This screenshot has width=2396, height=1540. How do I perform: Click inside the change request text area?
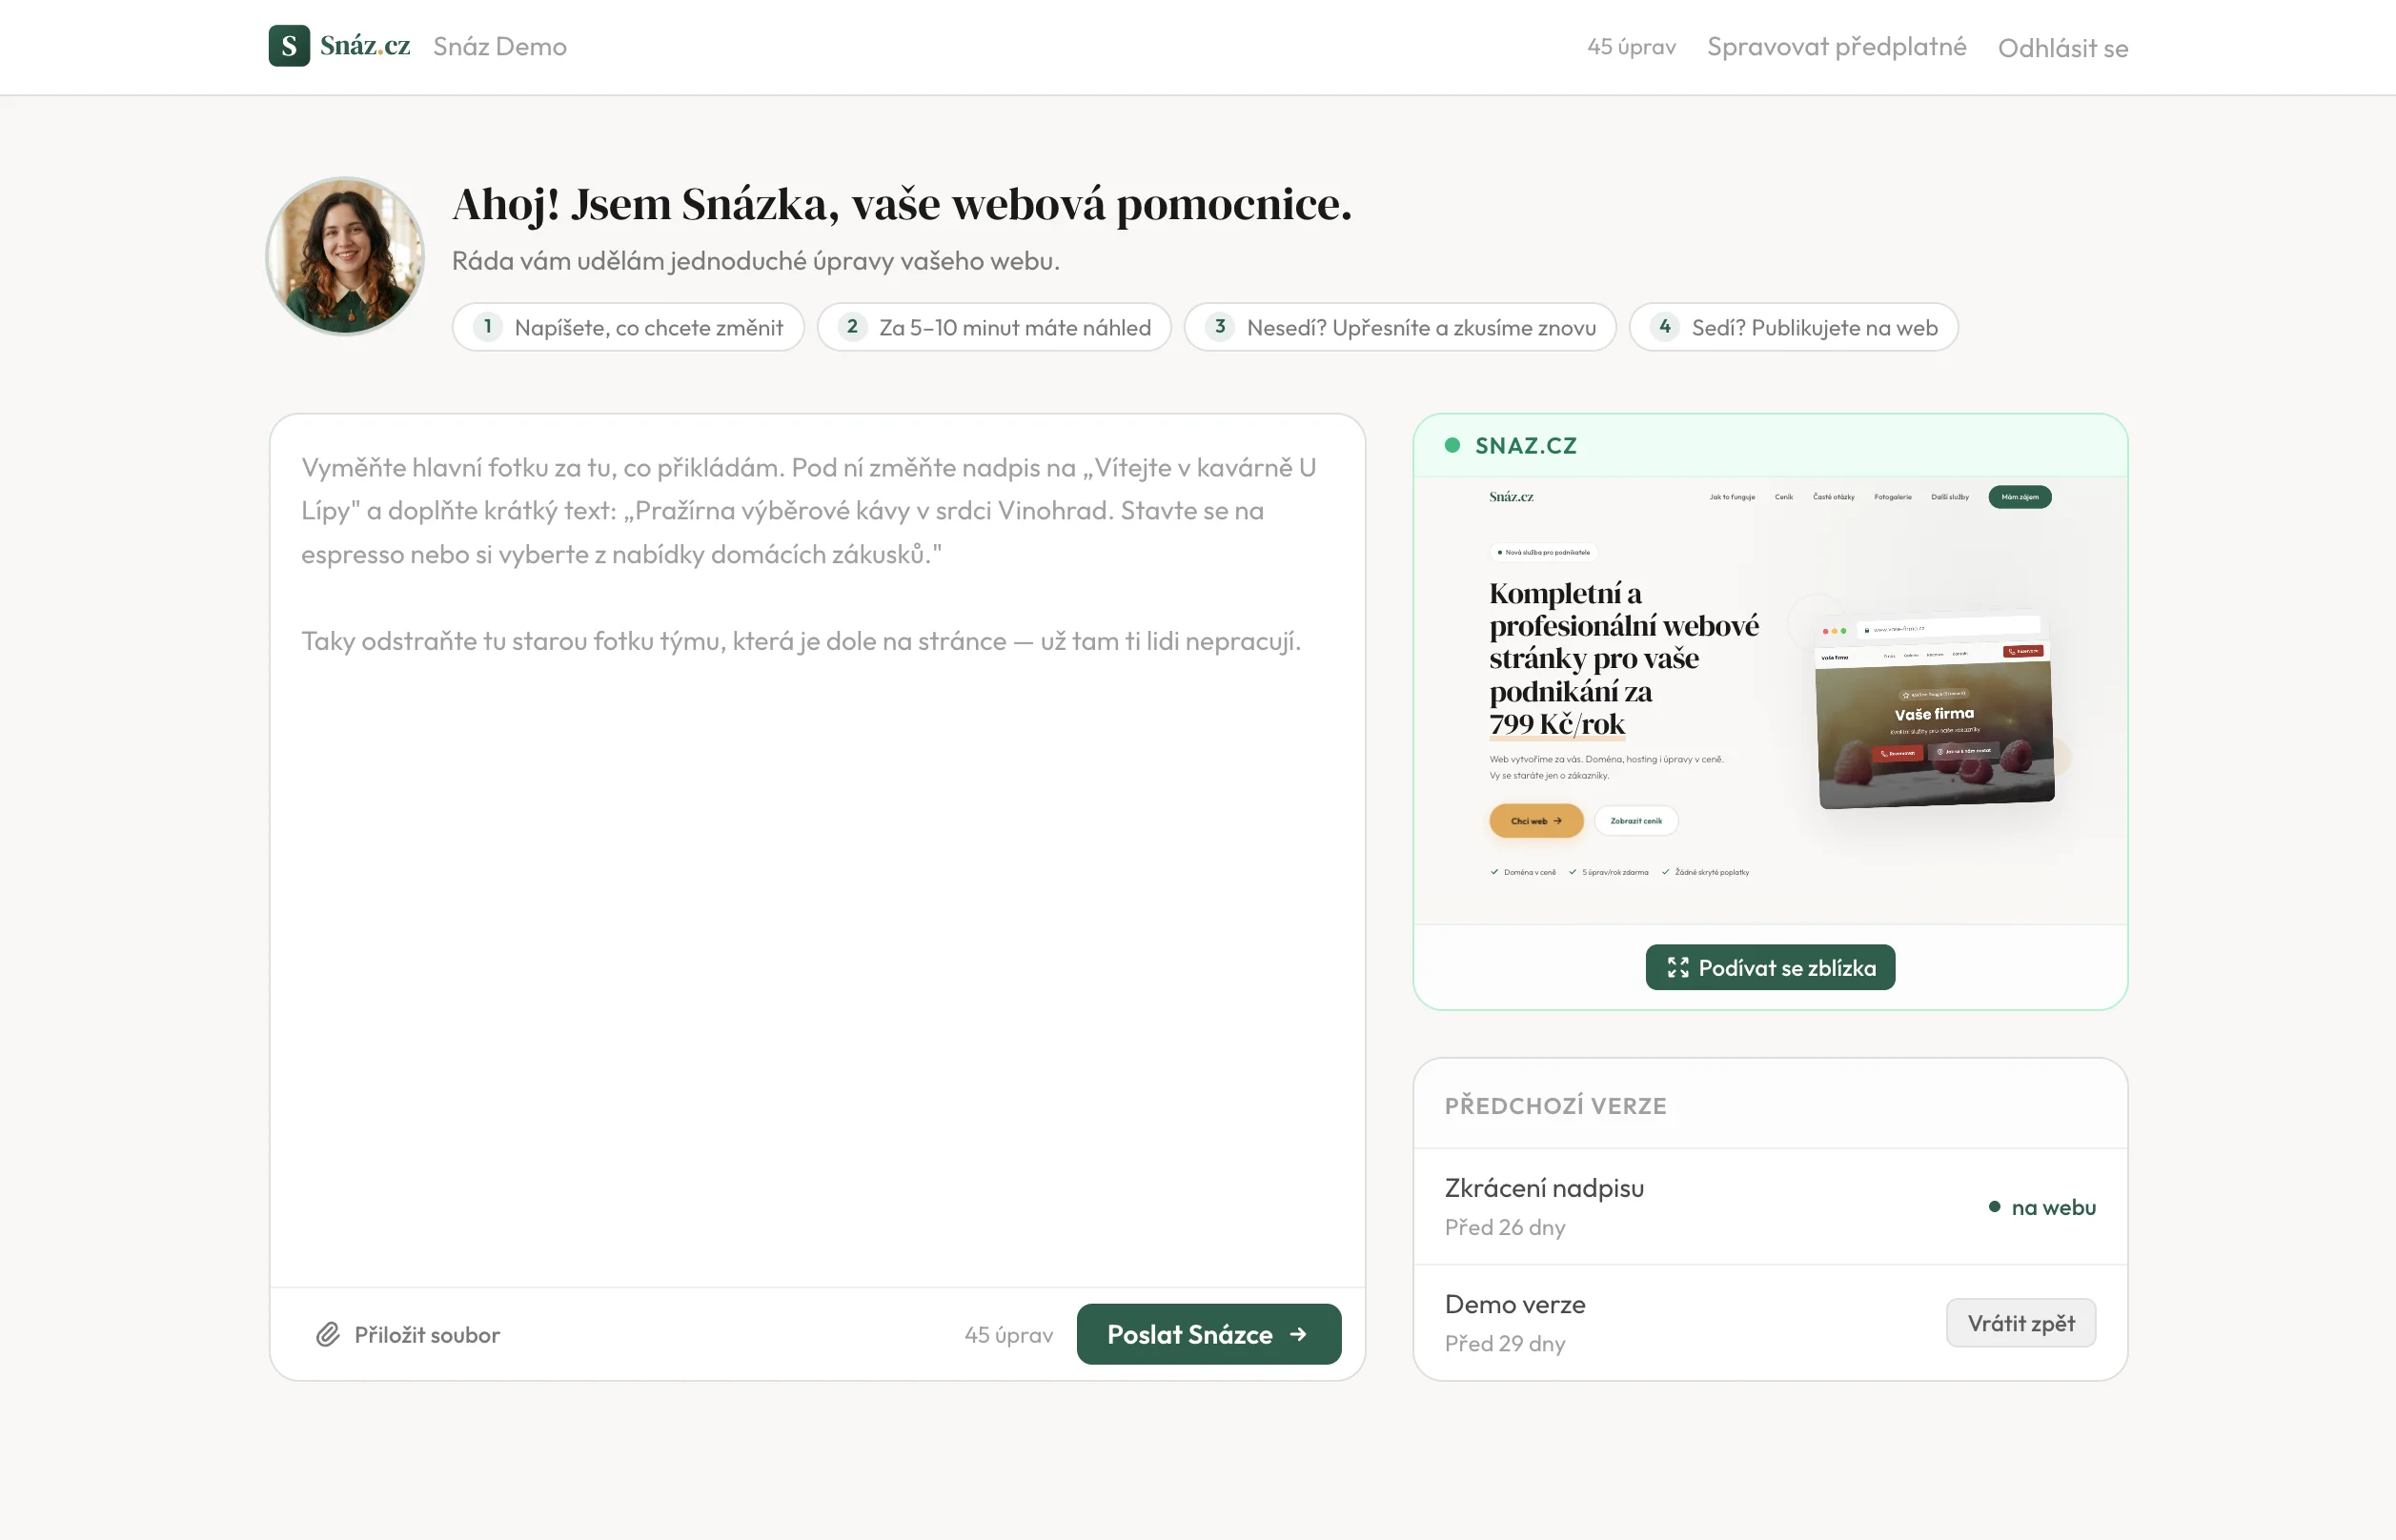[817, 850]
